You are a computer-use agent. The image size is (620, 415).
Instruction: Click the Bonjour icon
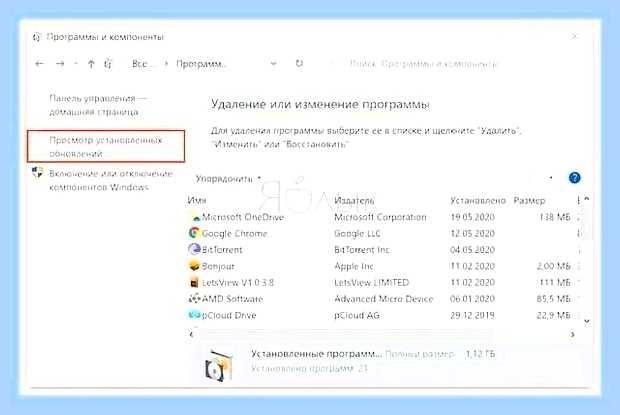click(x=194, y=266)
